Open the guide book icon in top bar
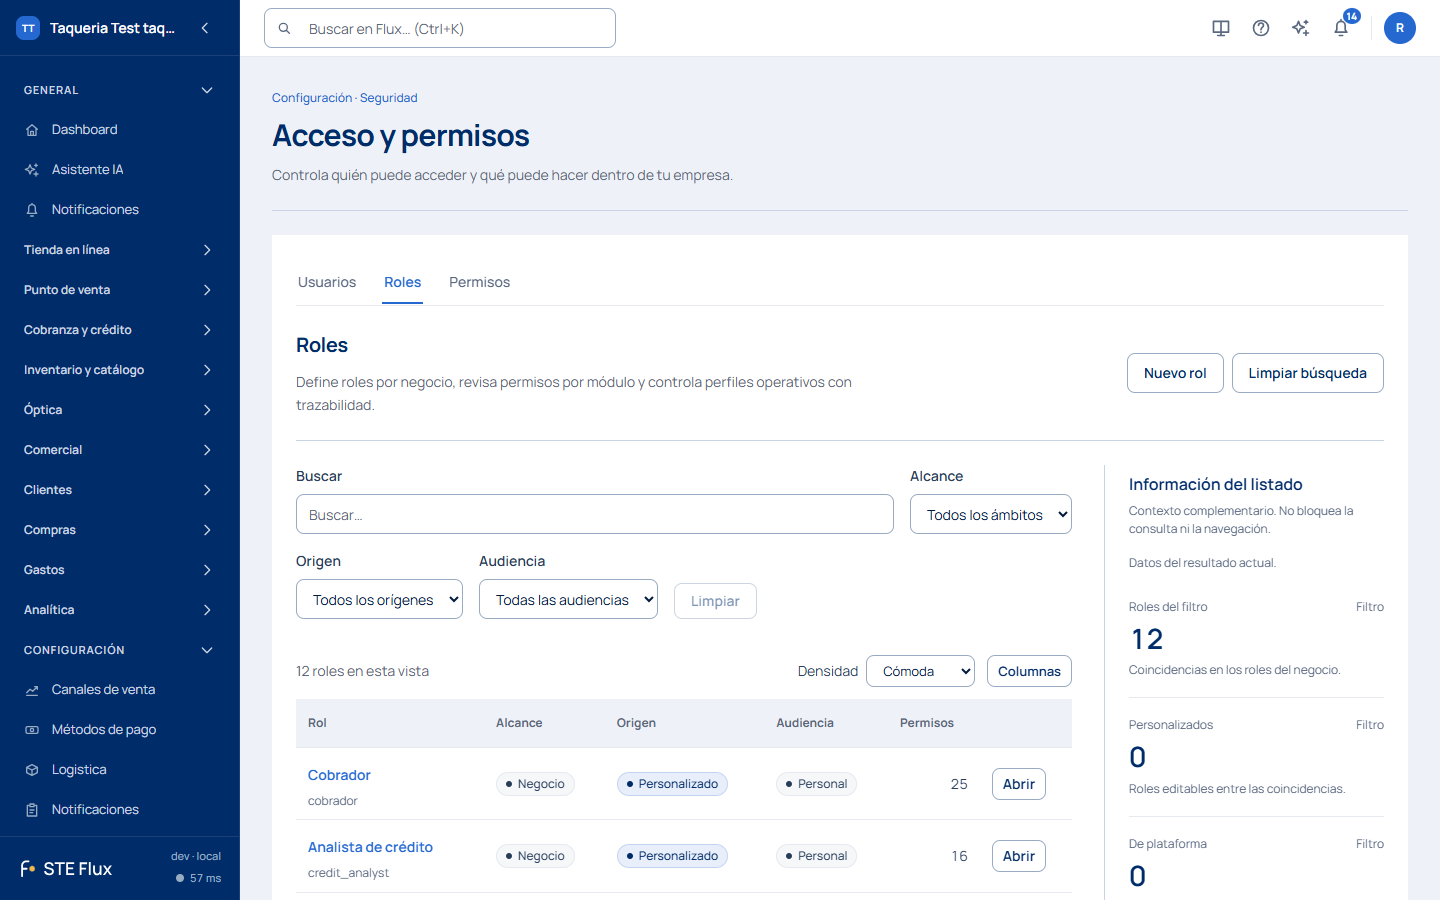 point(1221,28)
